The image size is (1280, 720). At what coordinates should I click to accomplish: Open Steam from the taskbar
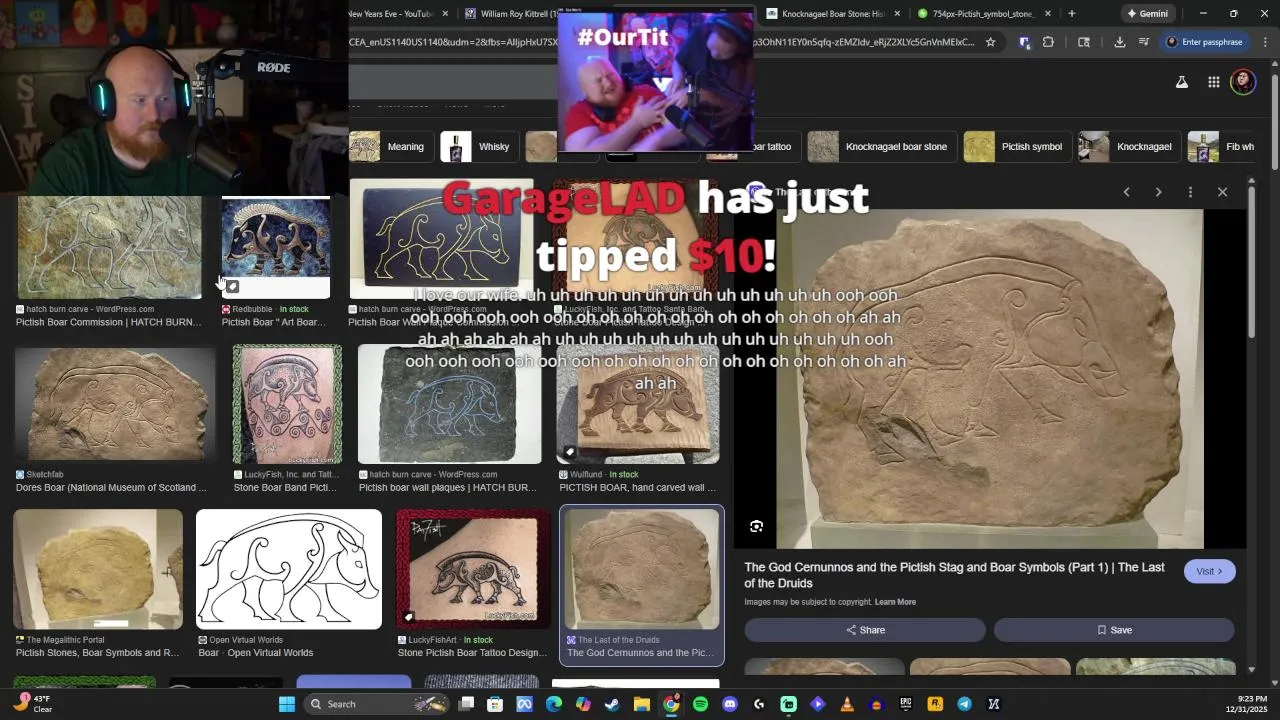coord(612,704)
